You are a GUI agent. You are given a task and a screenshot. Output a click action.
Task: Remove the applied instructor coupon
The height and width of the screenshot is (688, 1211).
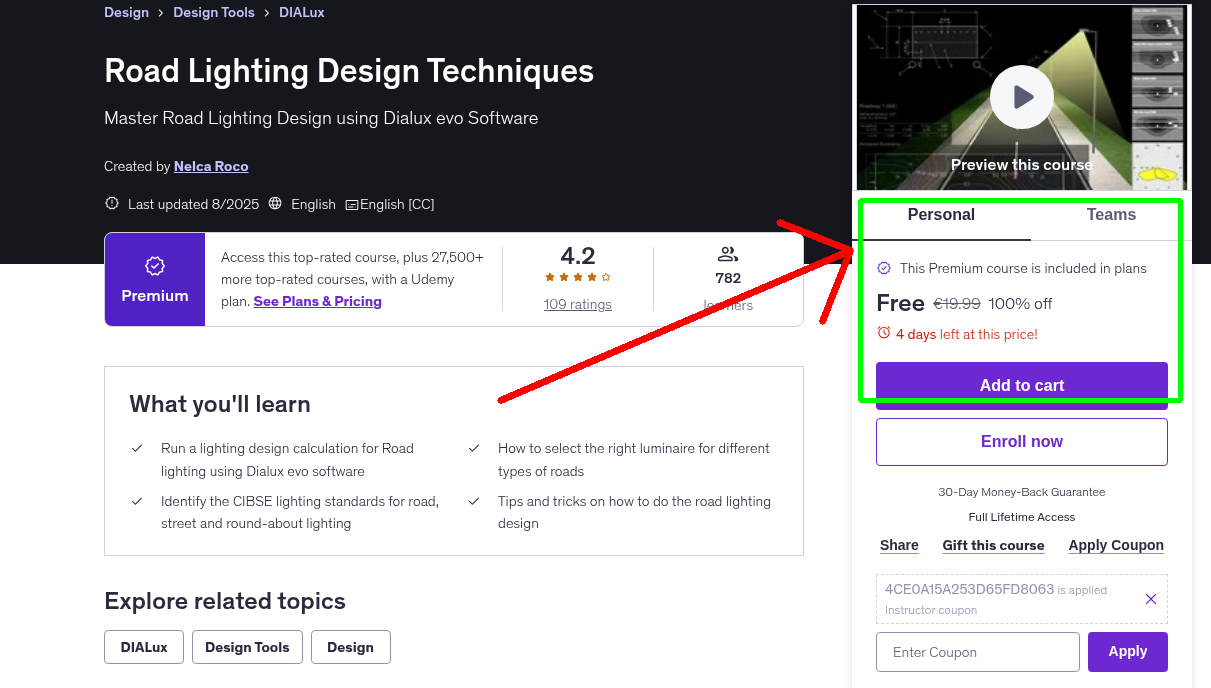[1150, 599]
